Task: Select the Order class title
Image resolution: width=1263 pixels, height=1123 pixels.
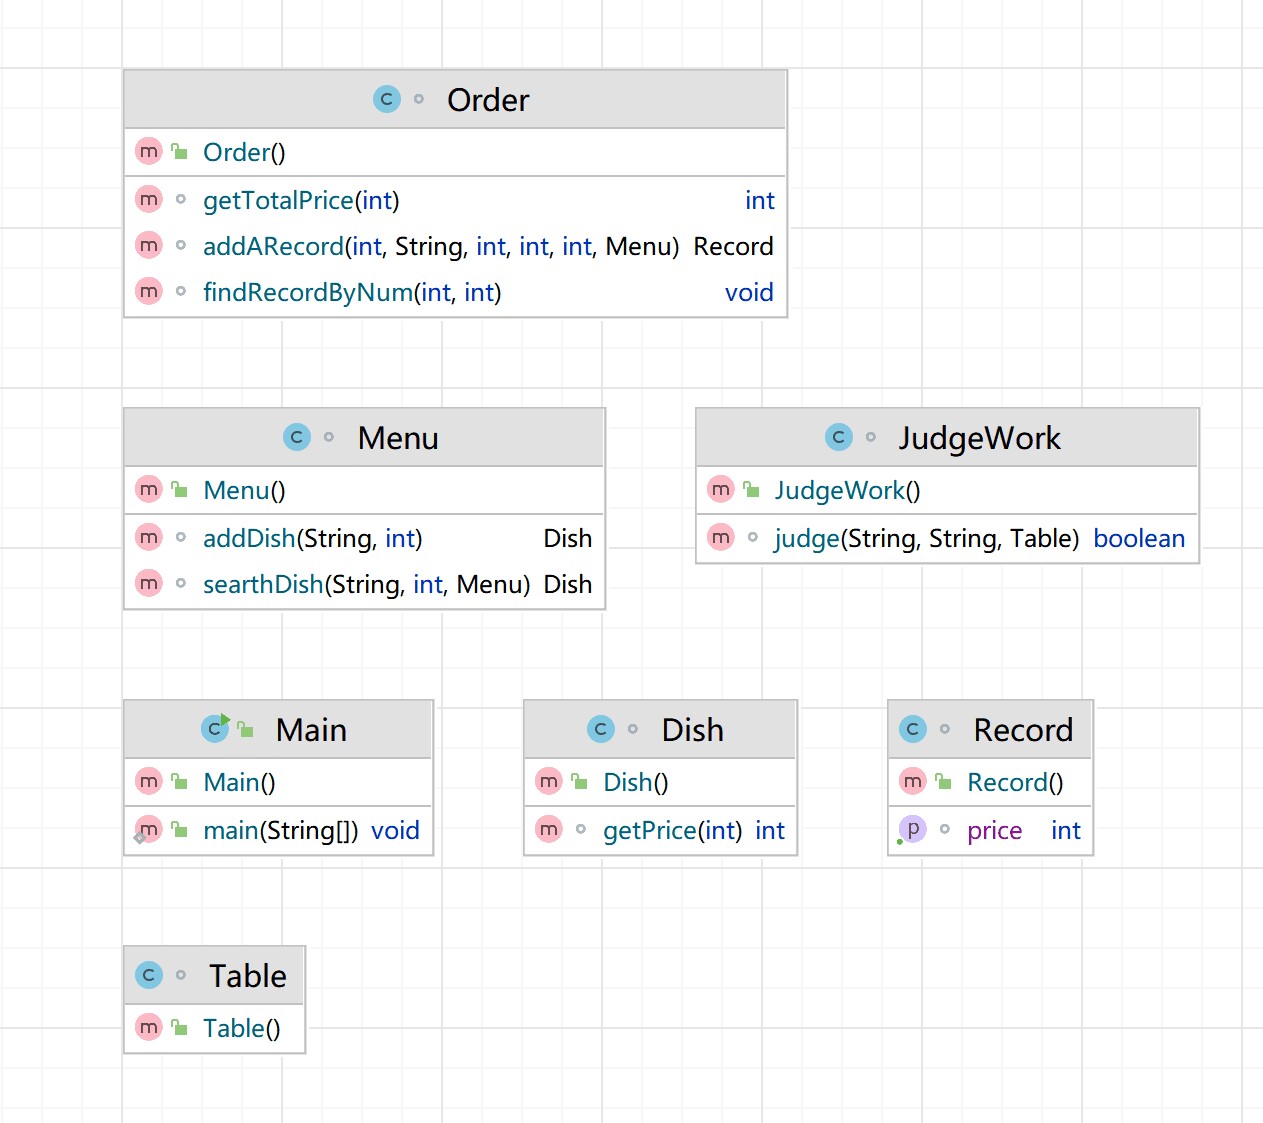Action: click(x=488, y=100)
